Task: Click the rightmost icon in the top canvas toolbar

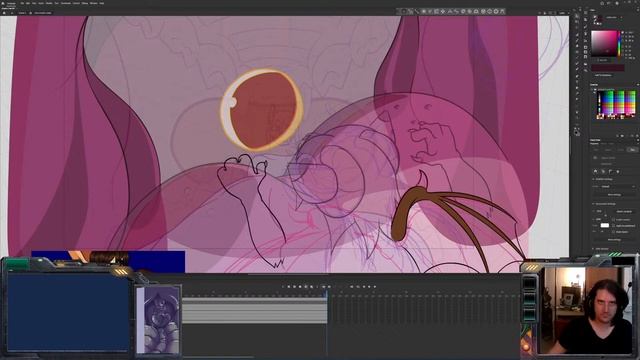Action: click(502, 11)
